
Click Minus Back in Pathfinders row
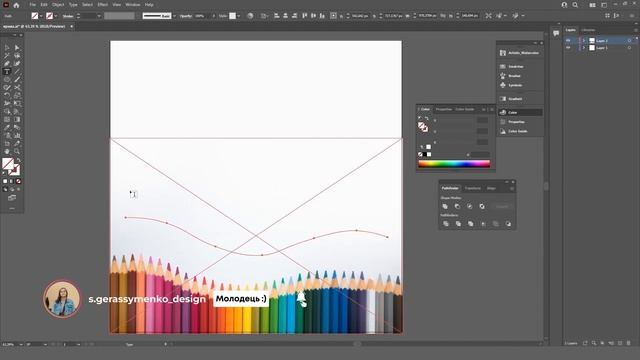[508, 224]
